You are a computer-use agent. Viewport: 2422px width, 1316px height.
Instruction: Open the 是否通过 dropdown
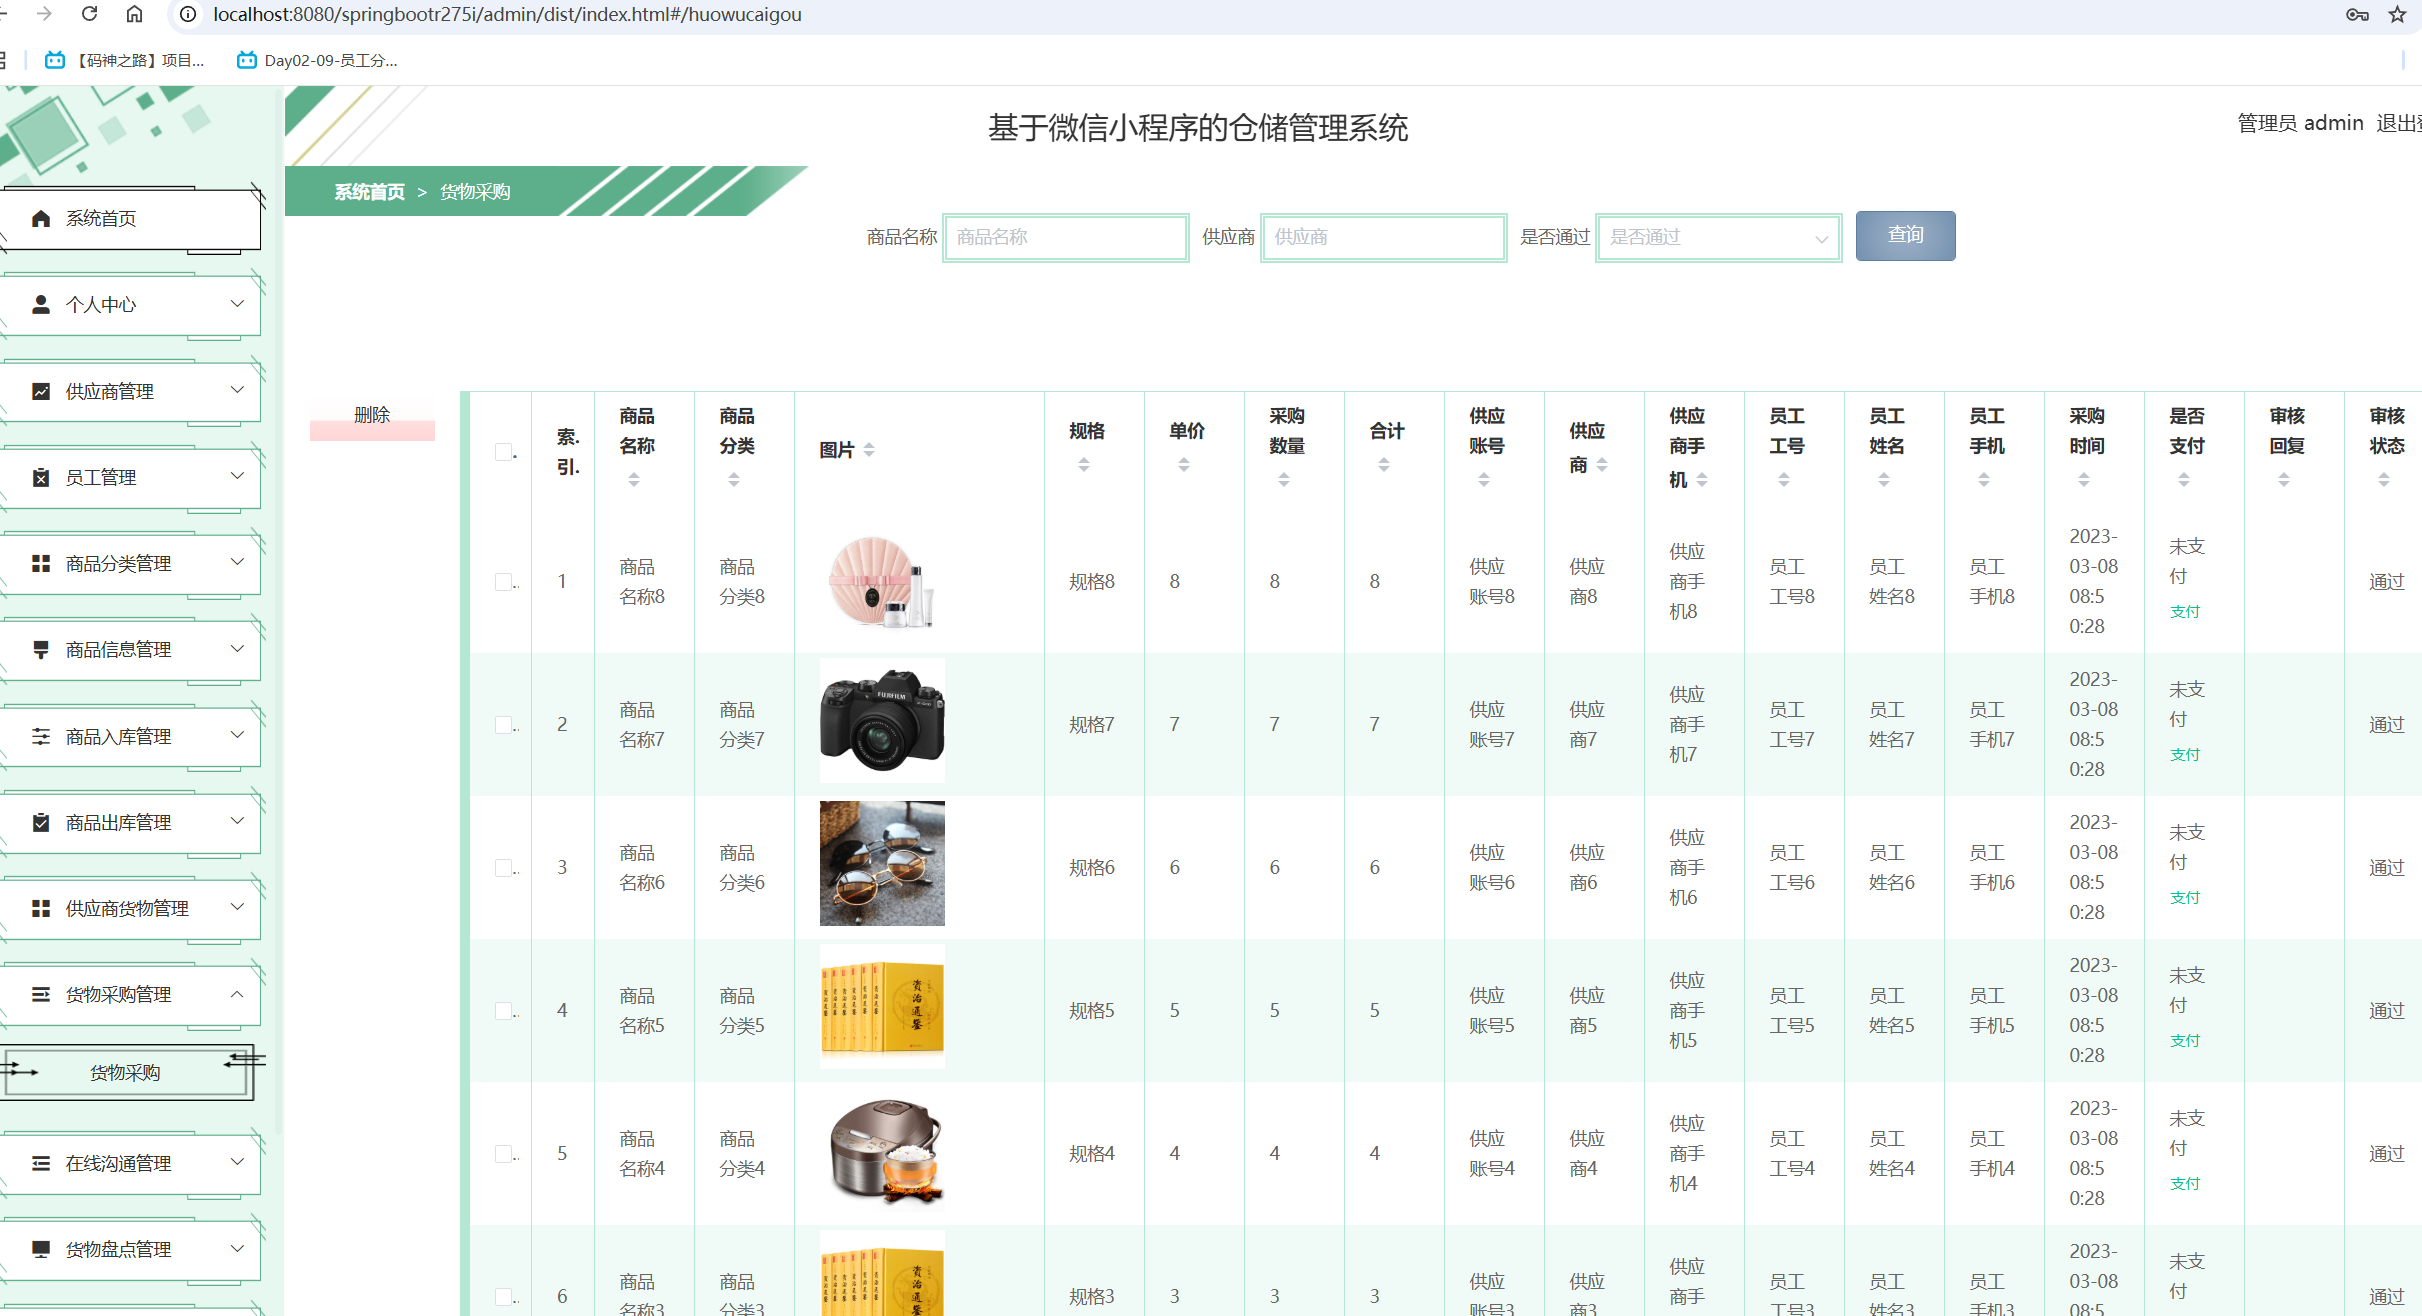(x=1718, y=237)
